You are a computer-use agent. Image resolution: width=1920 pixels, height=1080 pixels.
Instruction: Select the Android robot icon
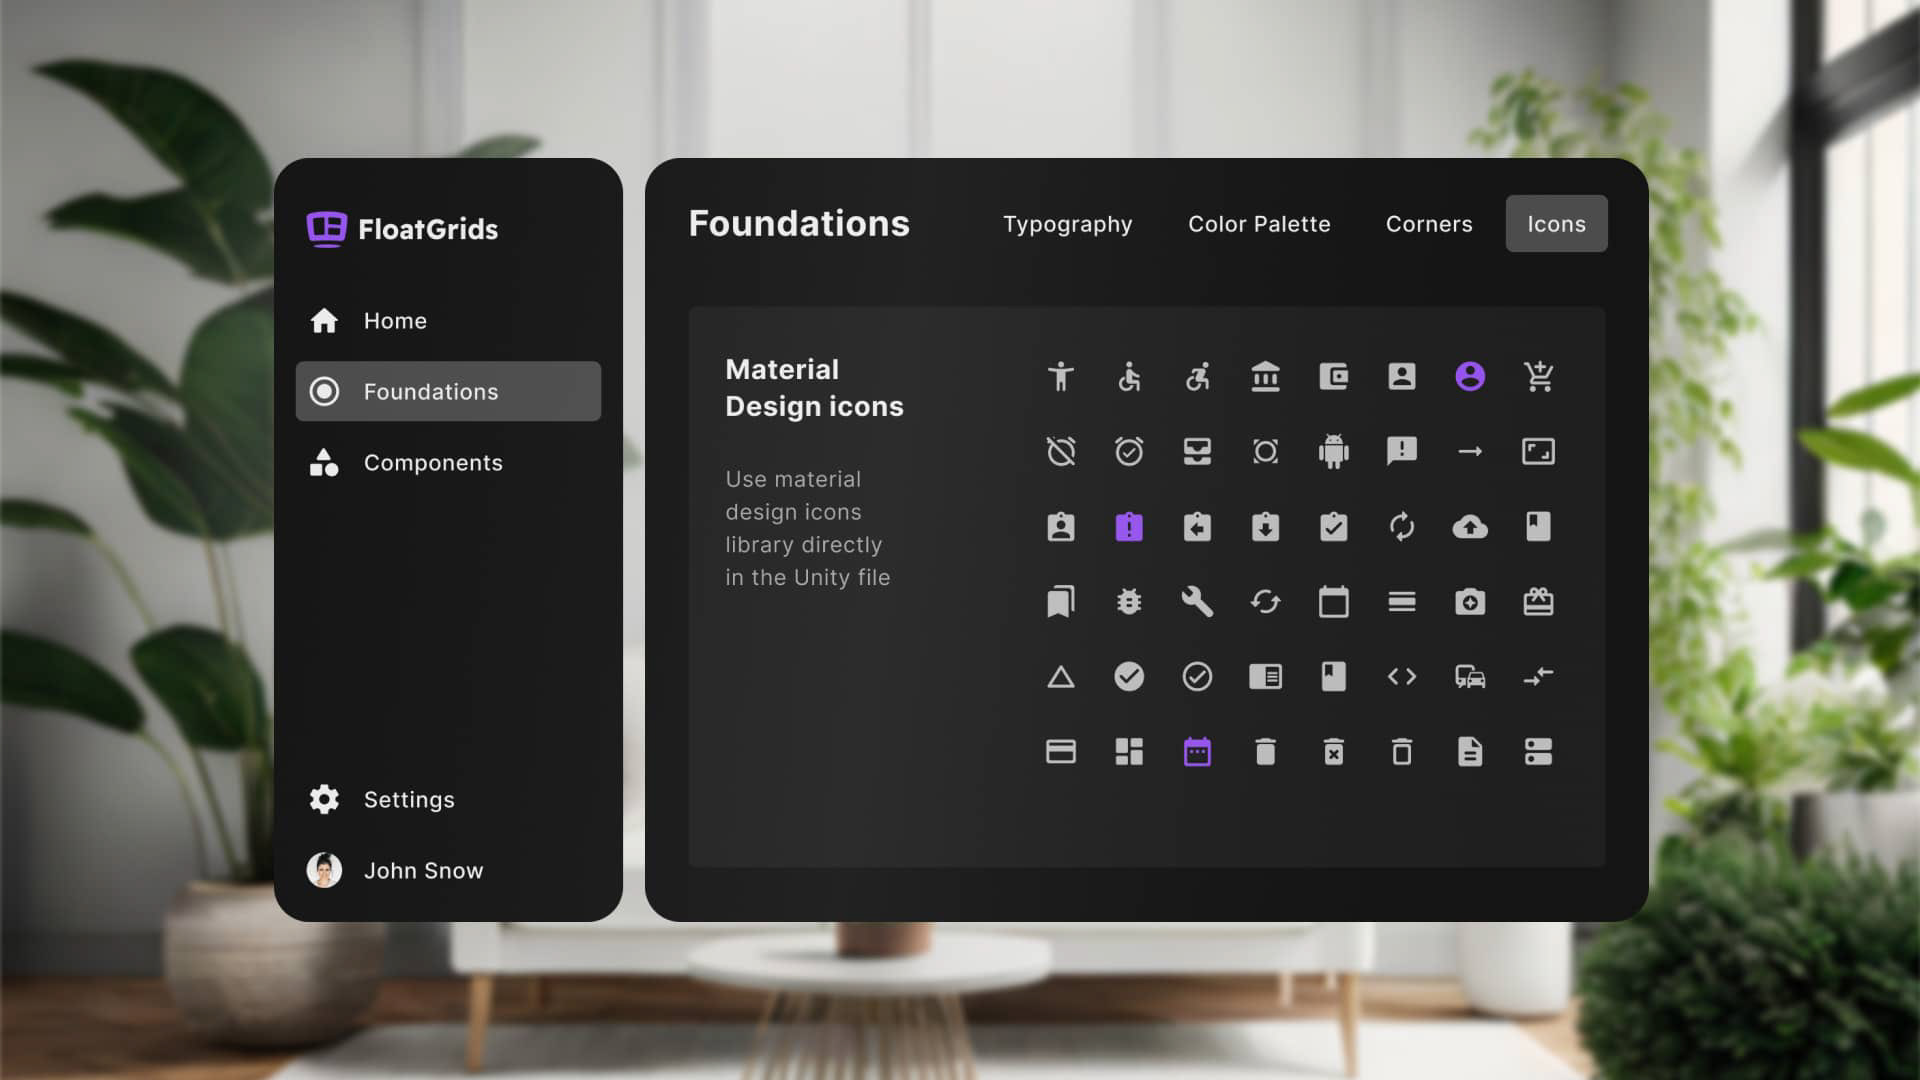[x=1333, y=451]
